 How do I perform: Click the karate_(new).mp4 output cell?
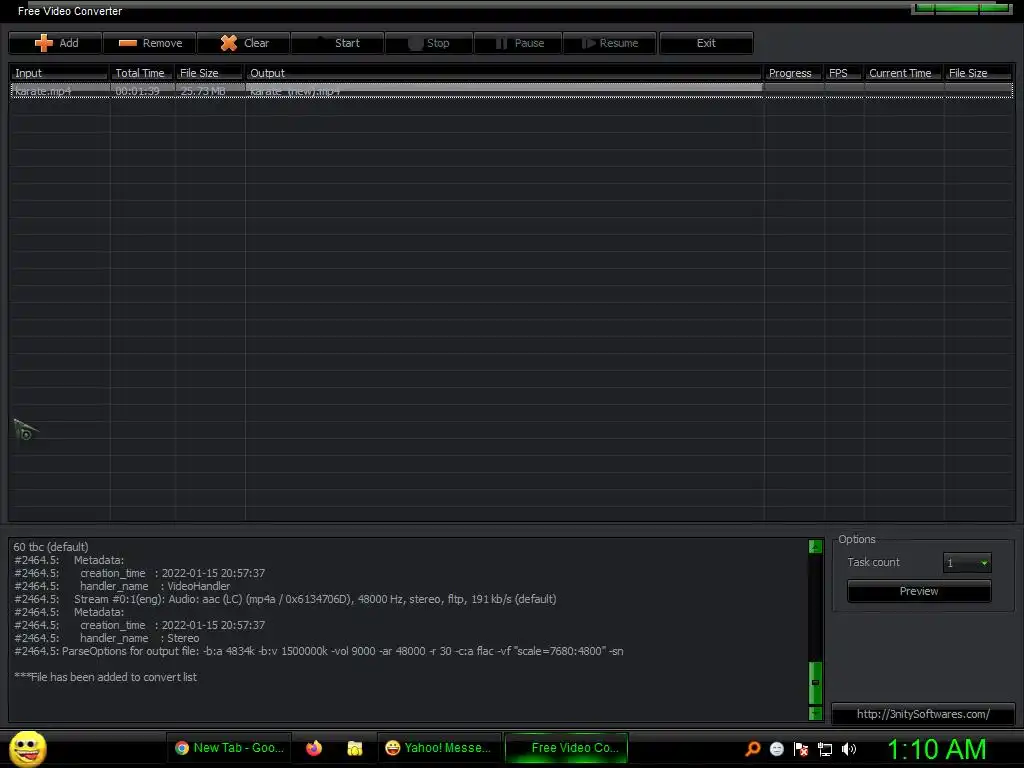coord(504,91)
